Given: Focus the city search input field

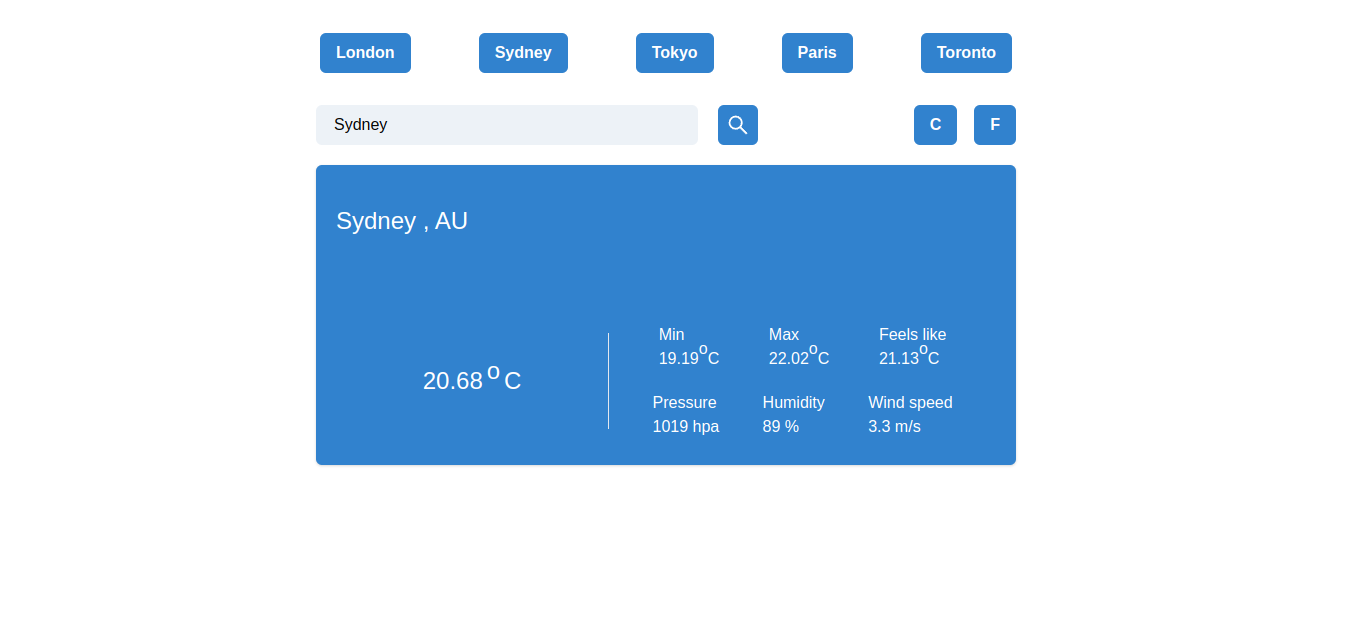Looking at the screenshot, I should pos(506,125).
